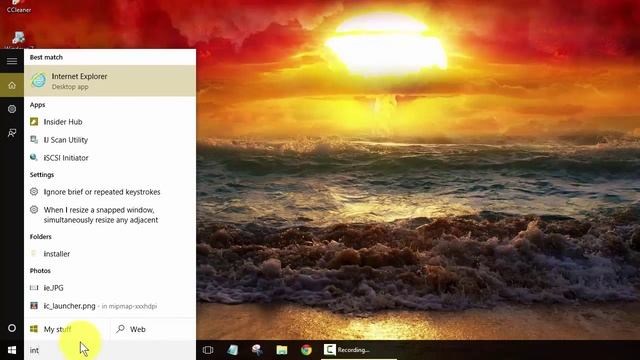Viewport: 640px width, 360px height.
Task: Click the IJ Scan Utility icon
Action: tap(34, 140)
